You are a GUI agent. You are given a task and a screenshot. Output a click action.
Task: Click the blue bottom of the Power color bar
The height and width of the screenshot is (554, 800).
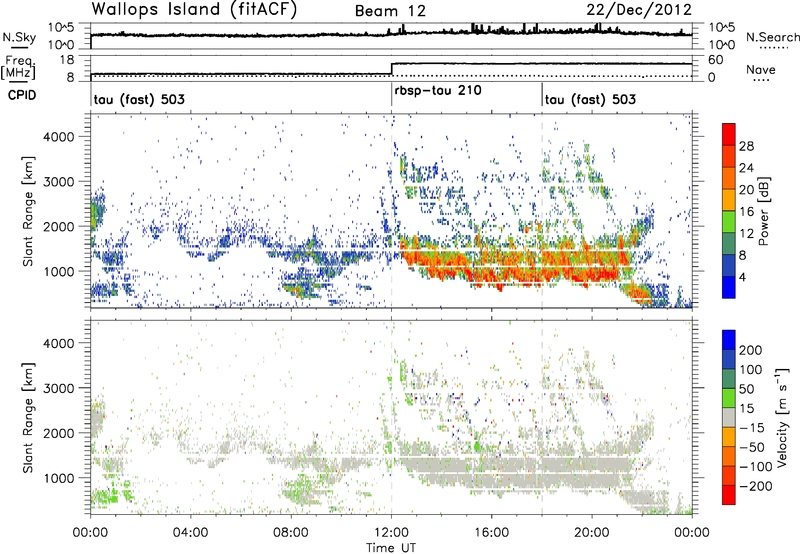[729, 287]
